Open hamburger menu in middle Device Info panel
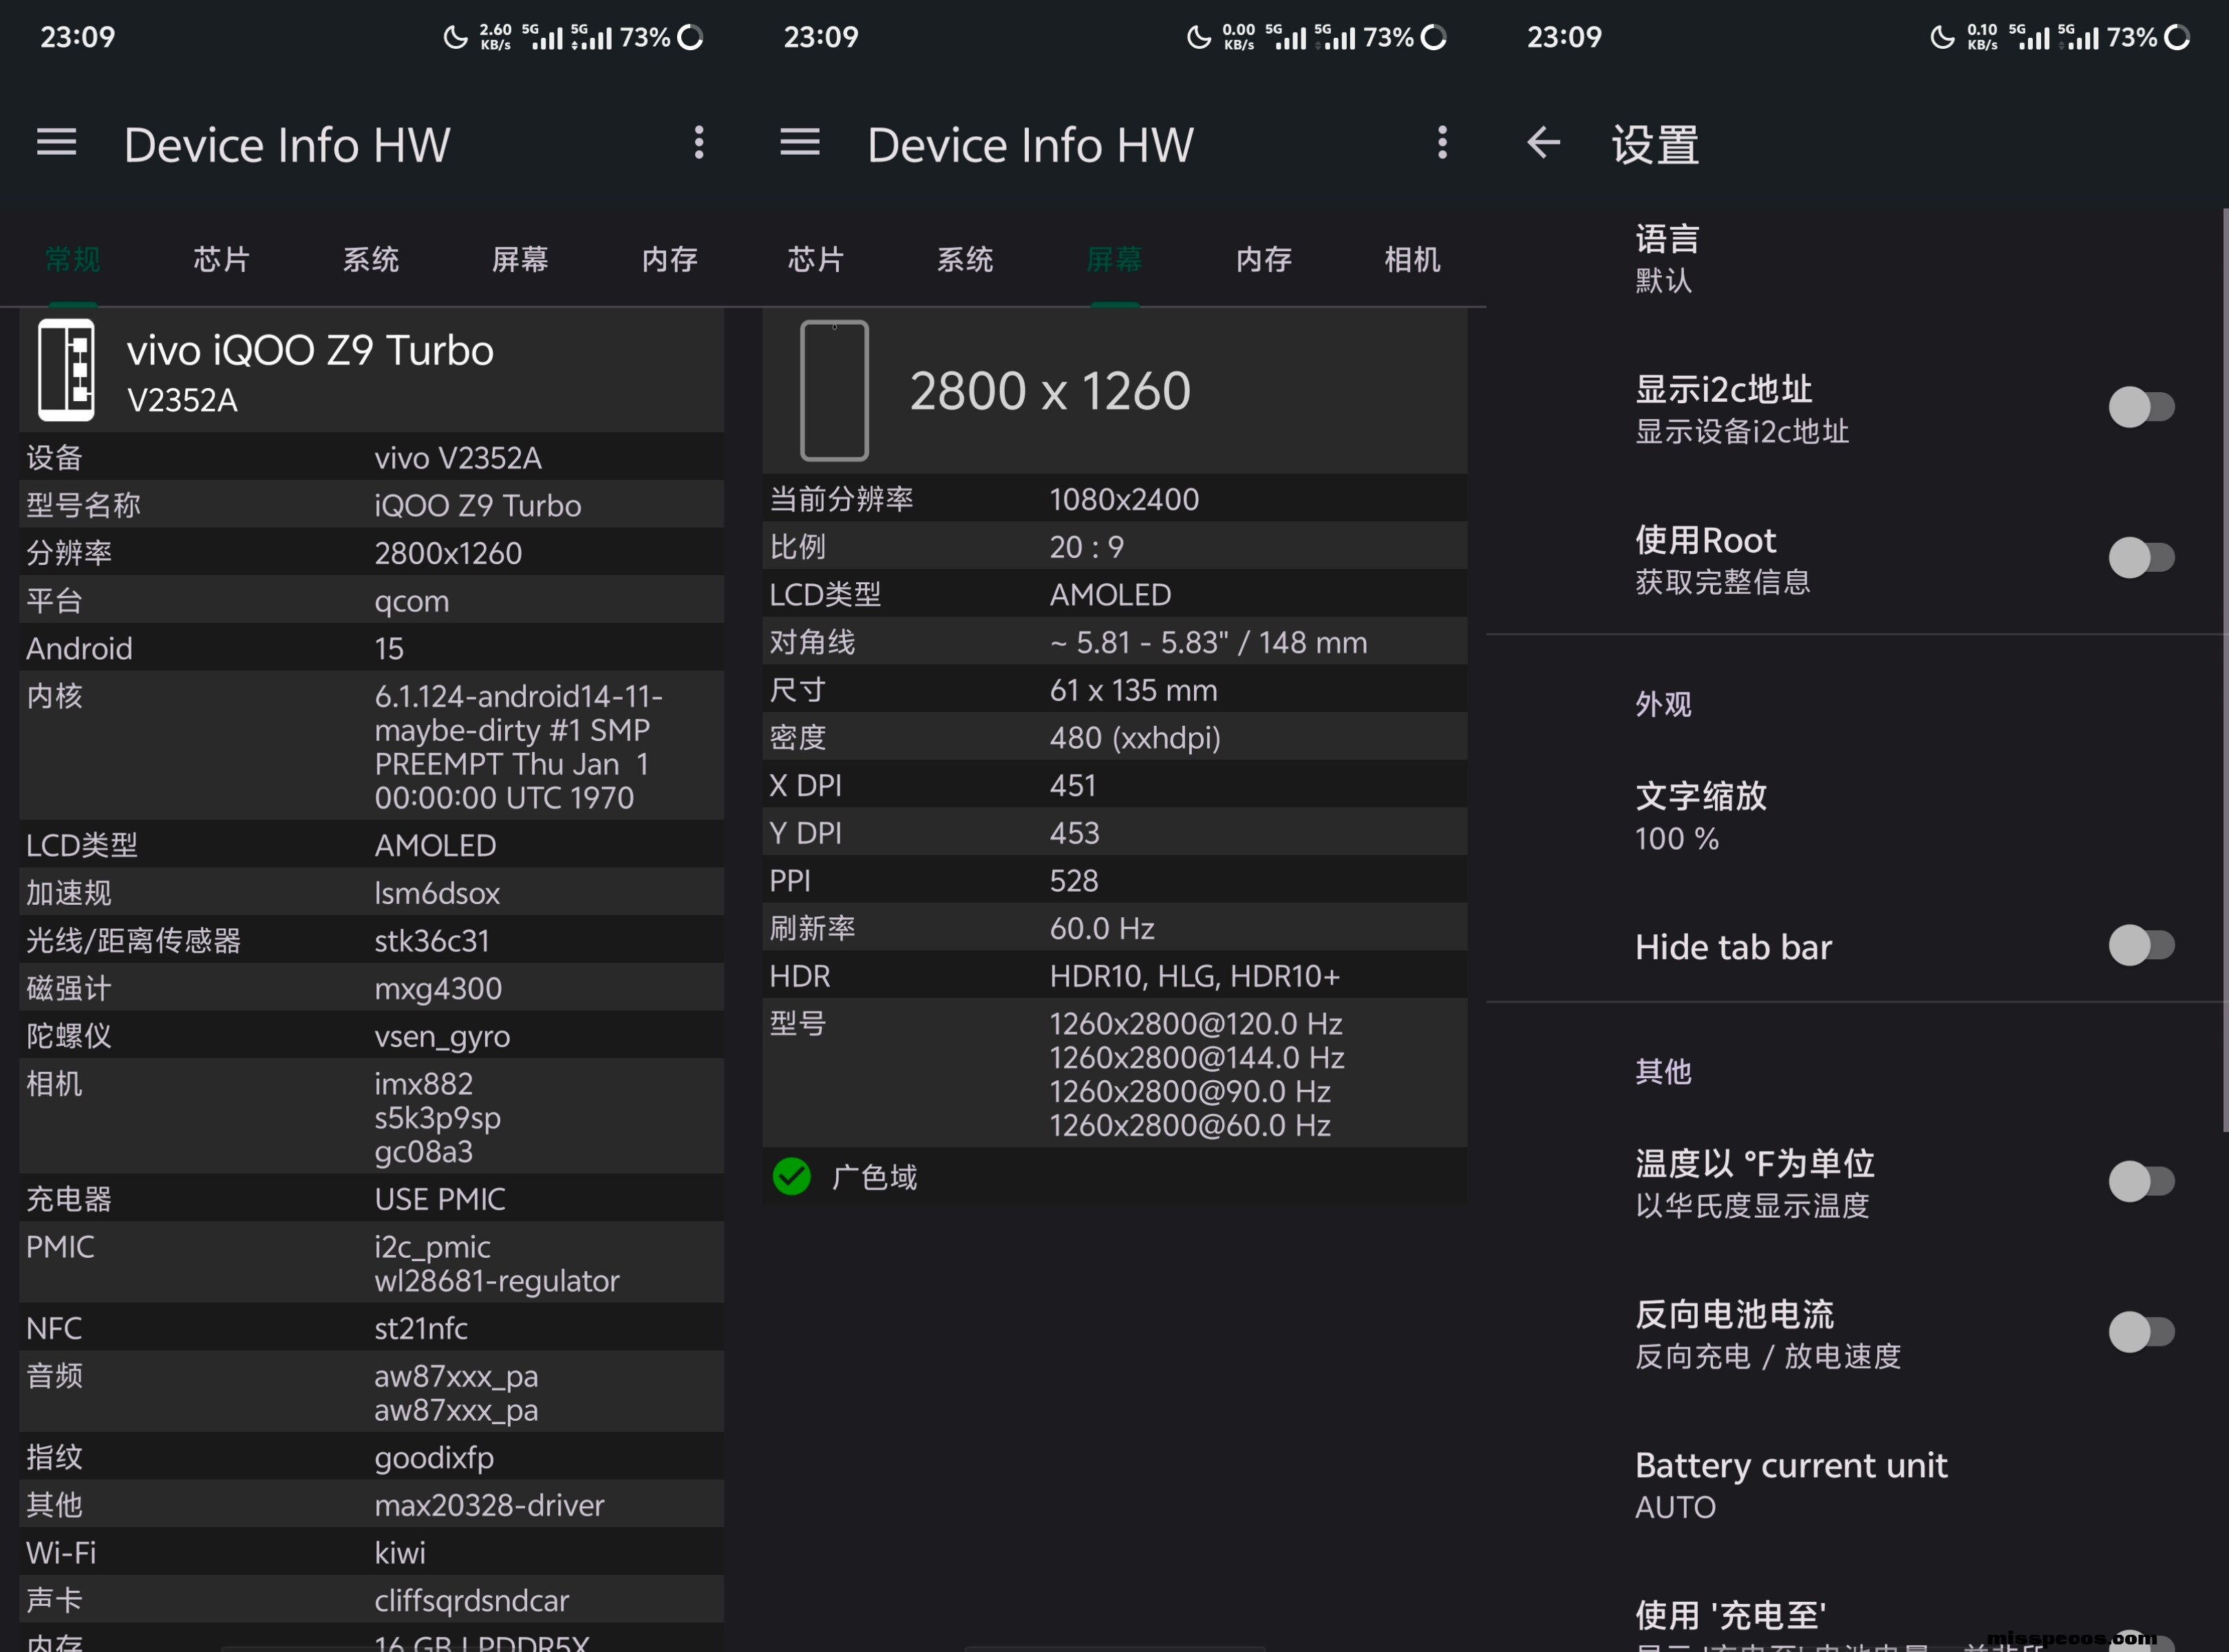 click(x=799, y=143)
